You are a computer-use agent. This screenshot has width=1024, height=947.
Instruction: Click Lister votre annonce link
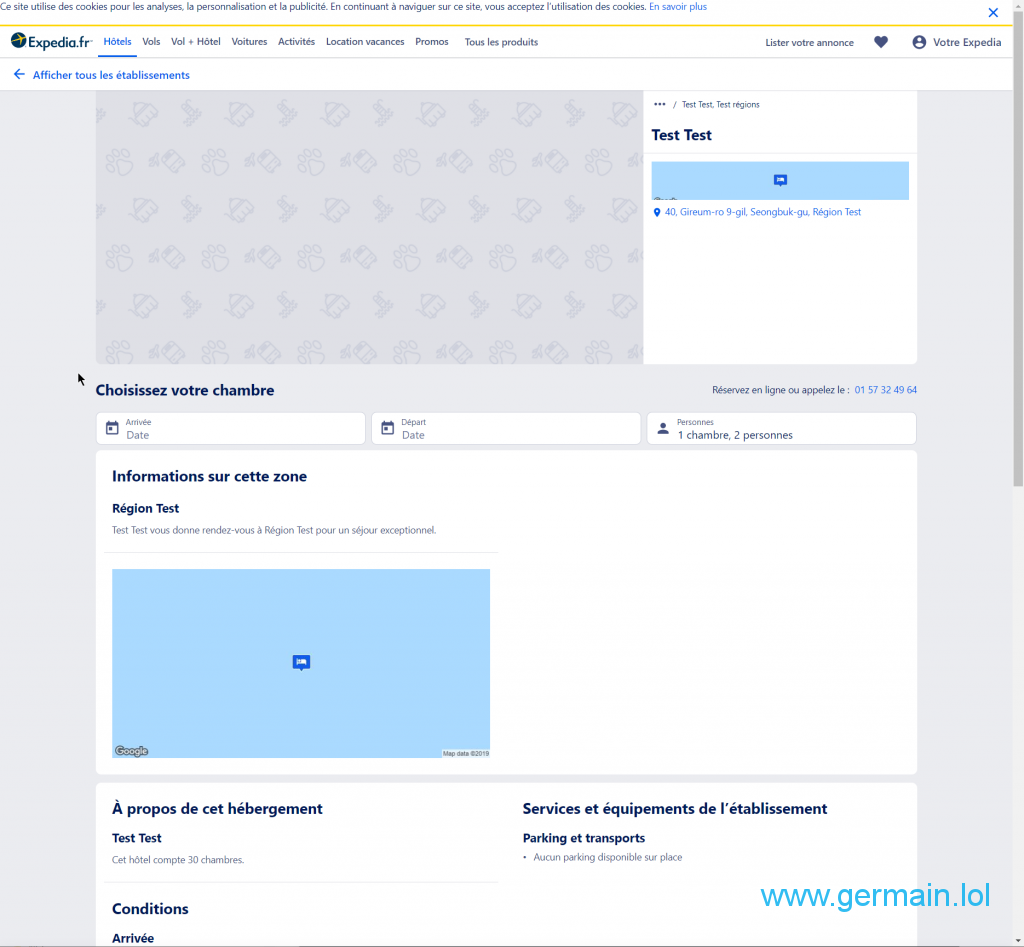(x=809, y=43)
